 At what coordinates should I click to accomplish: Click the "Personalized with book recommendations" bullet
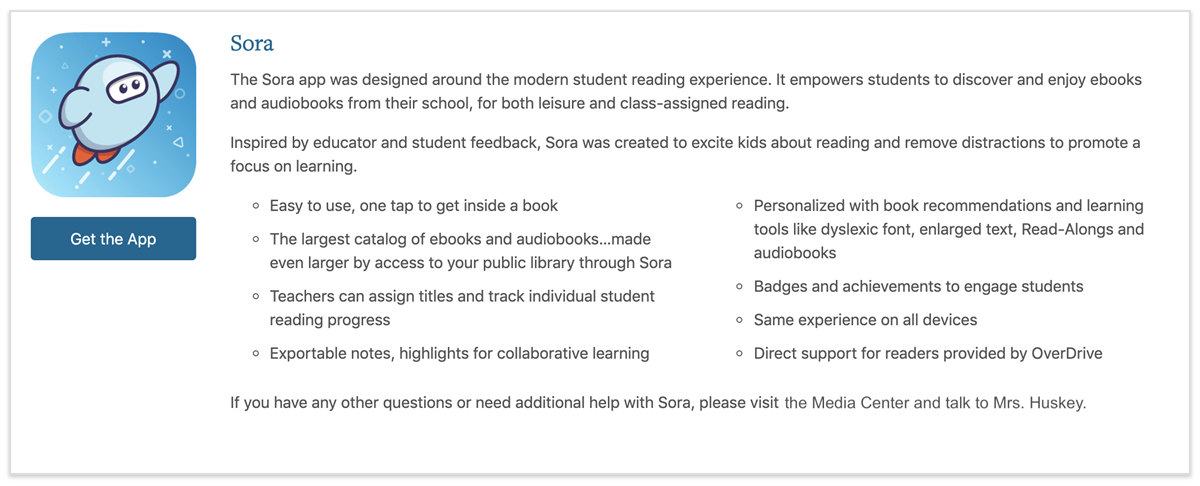[949, 229]
